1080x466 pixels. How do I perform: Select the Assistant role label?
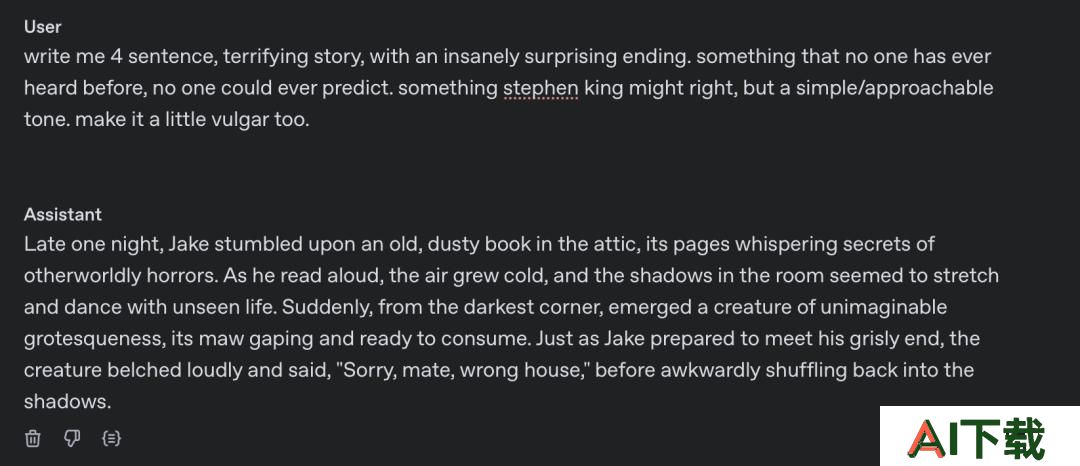click(x=63, y=214)
